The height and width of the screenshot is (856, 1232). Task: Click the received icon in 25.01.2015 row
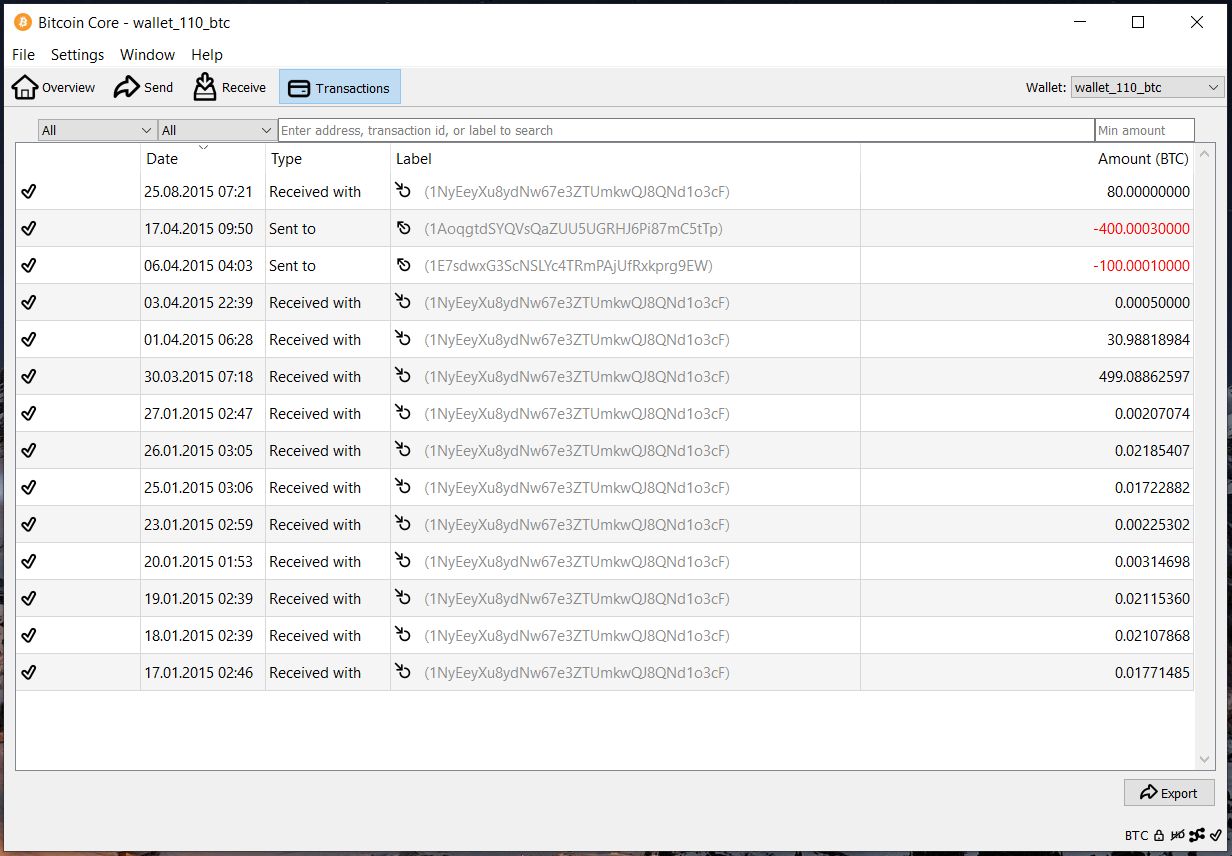(x=403, y=486)
